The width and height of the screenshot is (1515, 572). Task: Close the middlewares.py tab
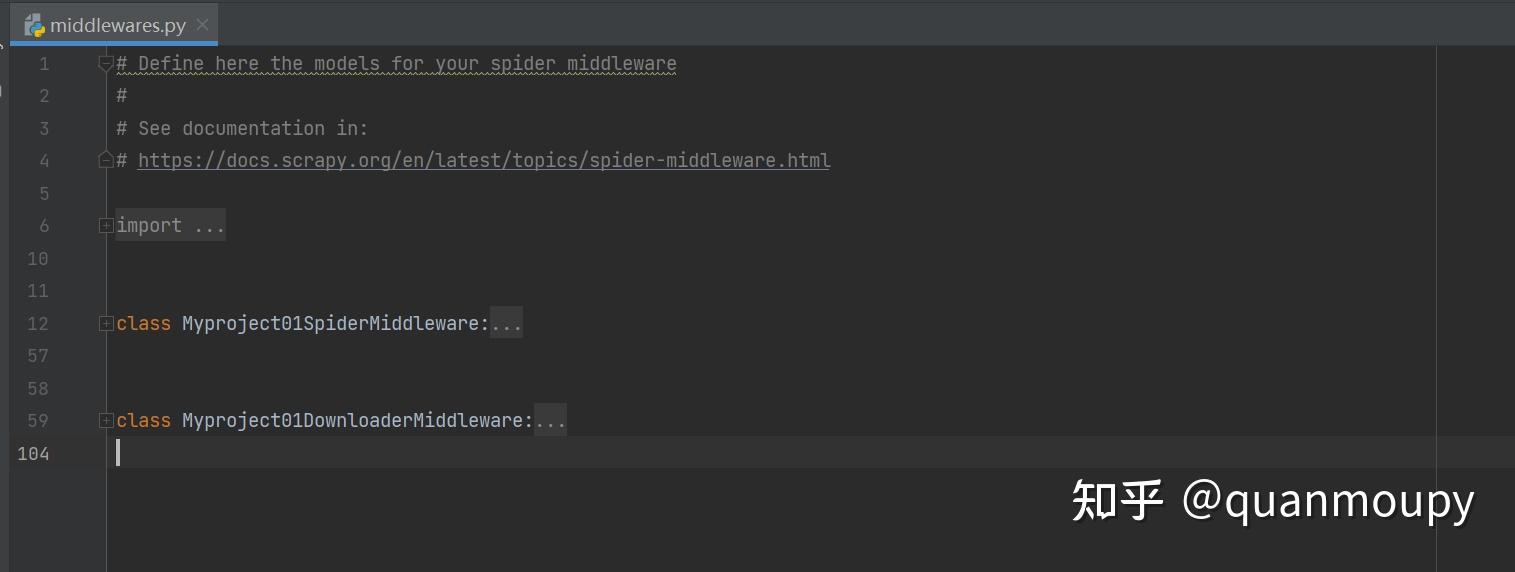pos(203,25)
